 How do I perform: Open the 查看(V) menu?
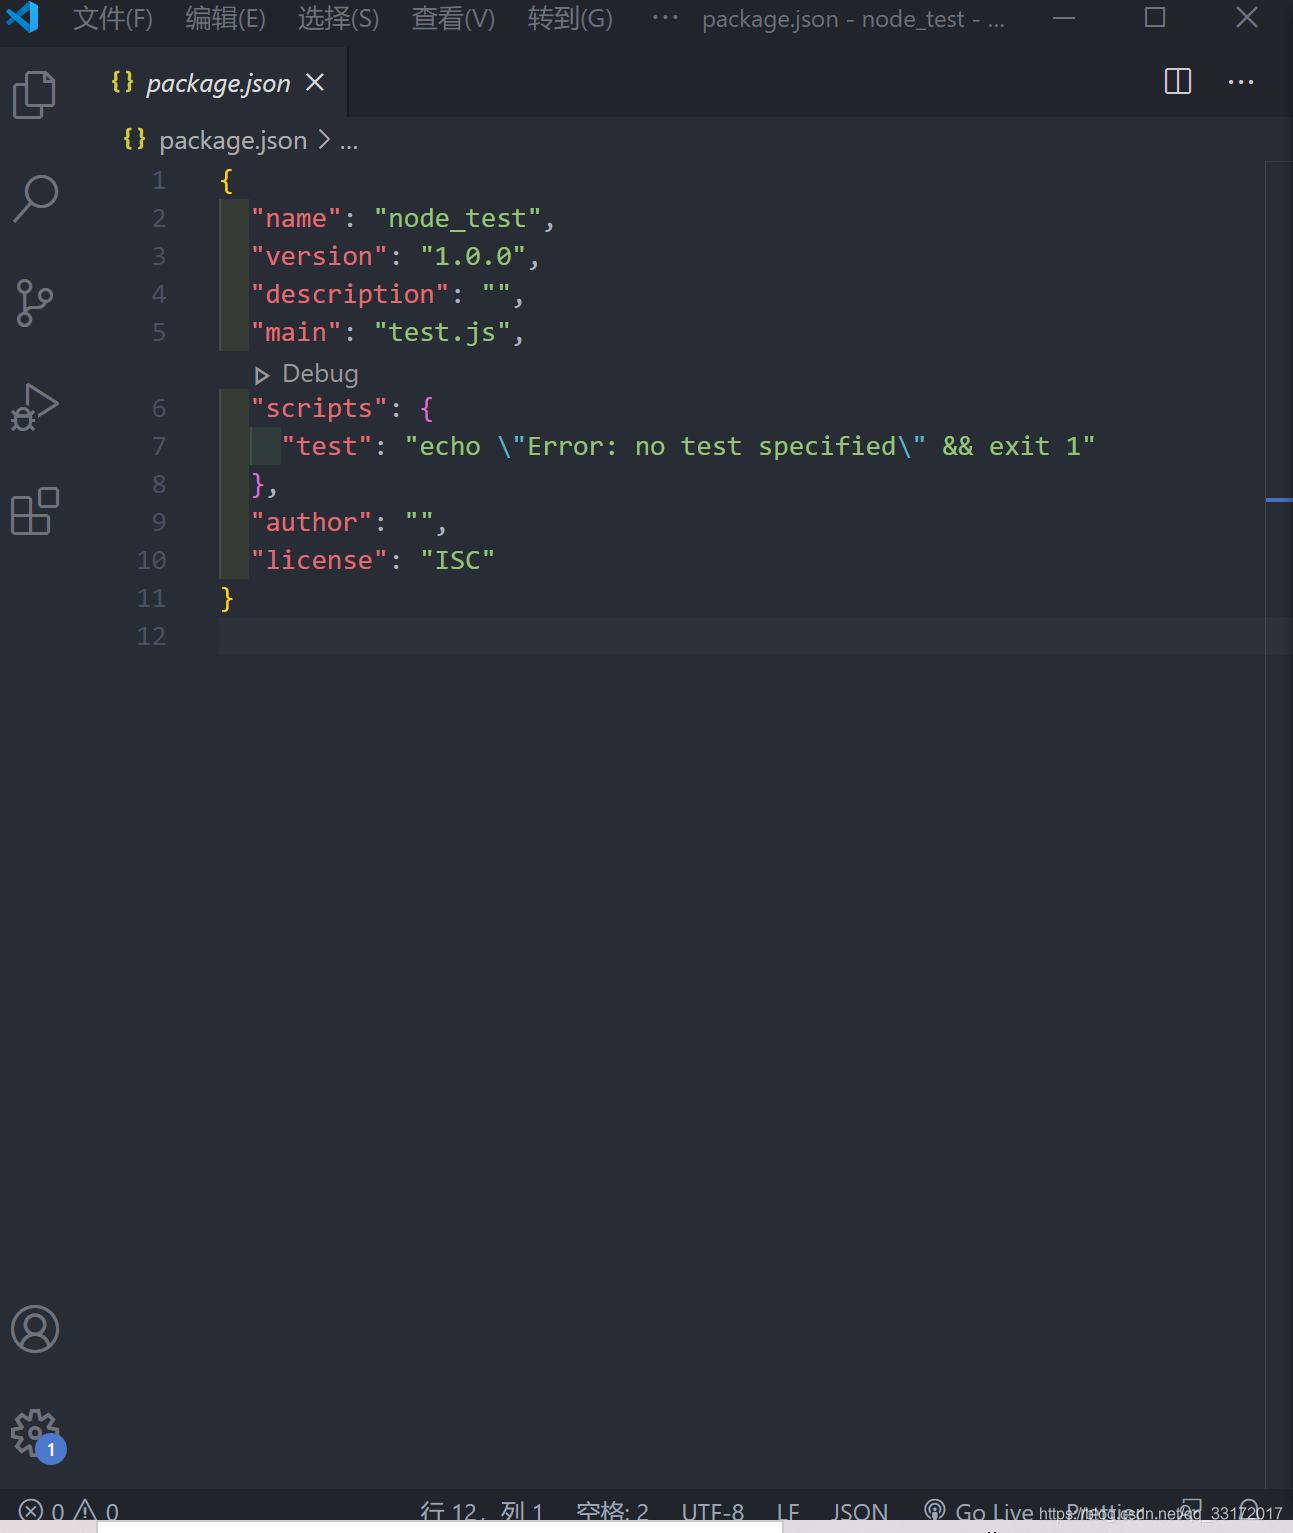point(453,18)
